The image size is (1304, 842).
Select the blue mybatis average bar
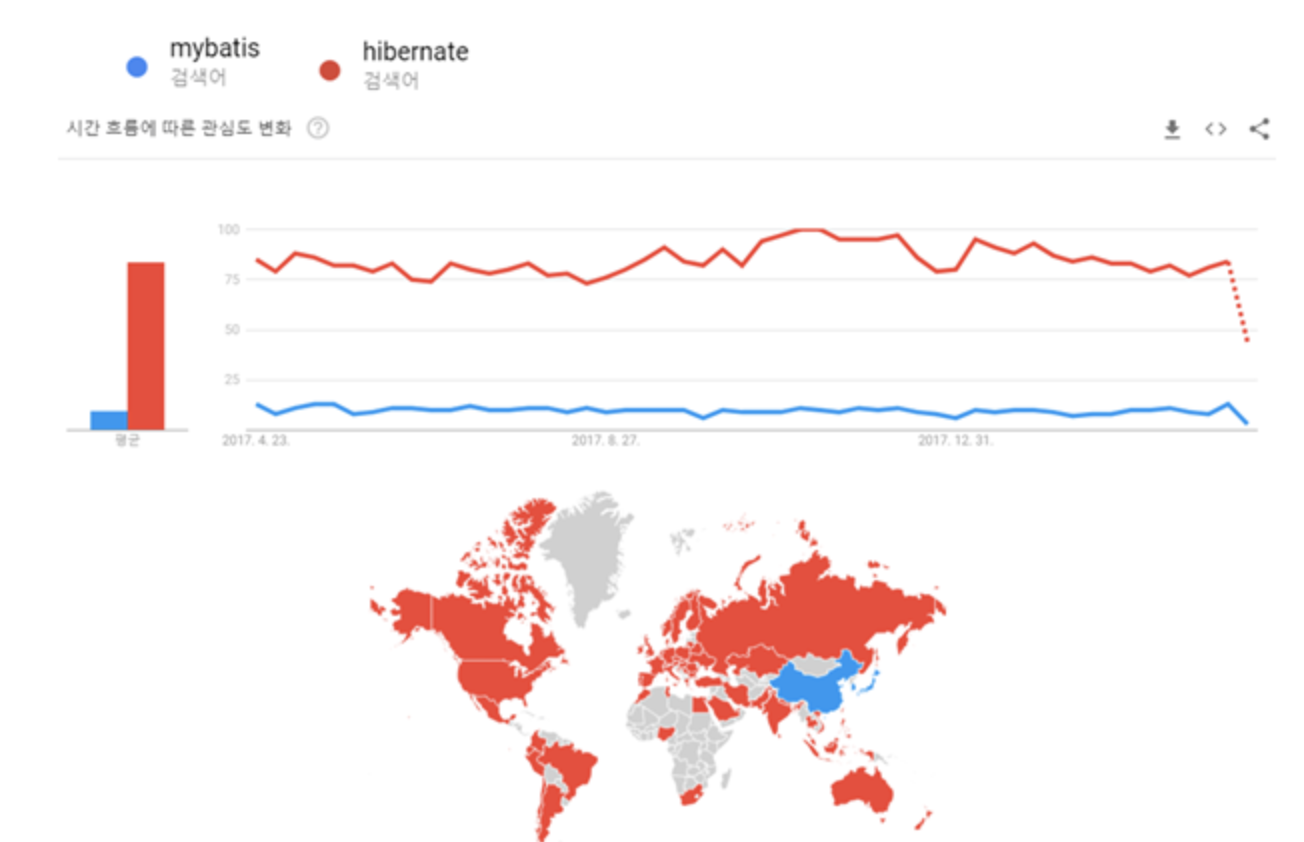pyautogui.click(x=109, y=420)
